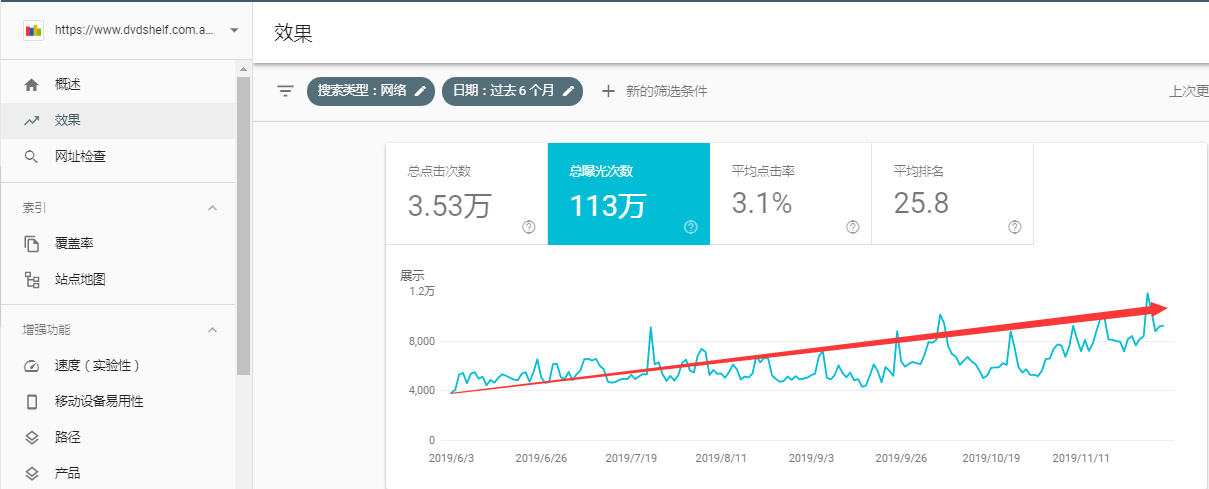The width and height of the screenshot is (1209, 489).
Task: Select the site URL https://www.dvdshelf.com.a...
Action: (x=134, y=30)
